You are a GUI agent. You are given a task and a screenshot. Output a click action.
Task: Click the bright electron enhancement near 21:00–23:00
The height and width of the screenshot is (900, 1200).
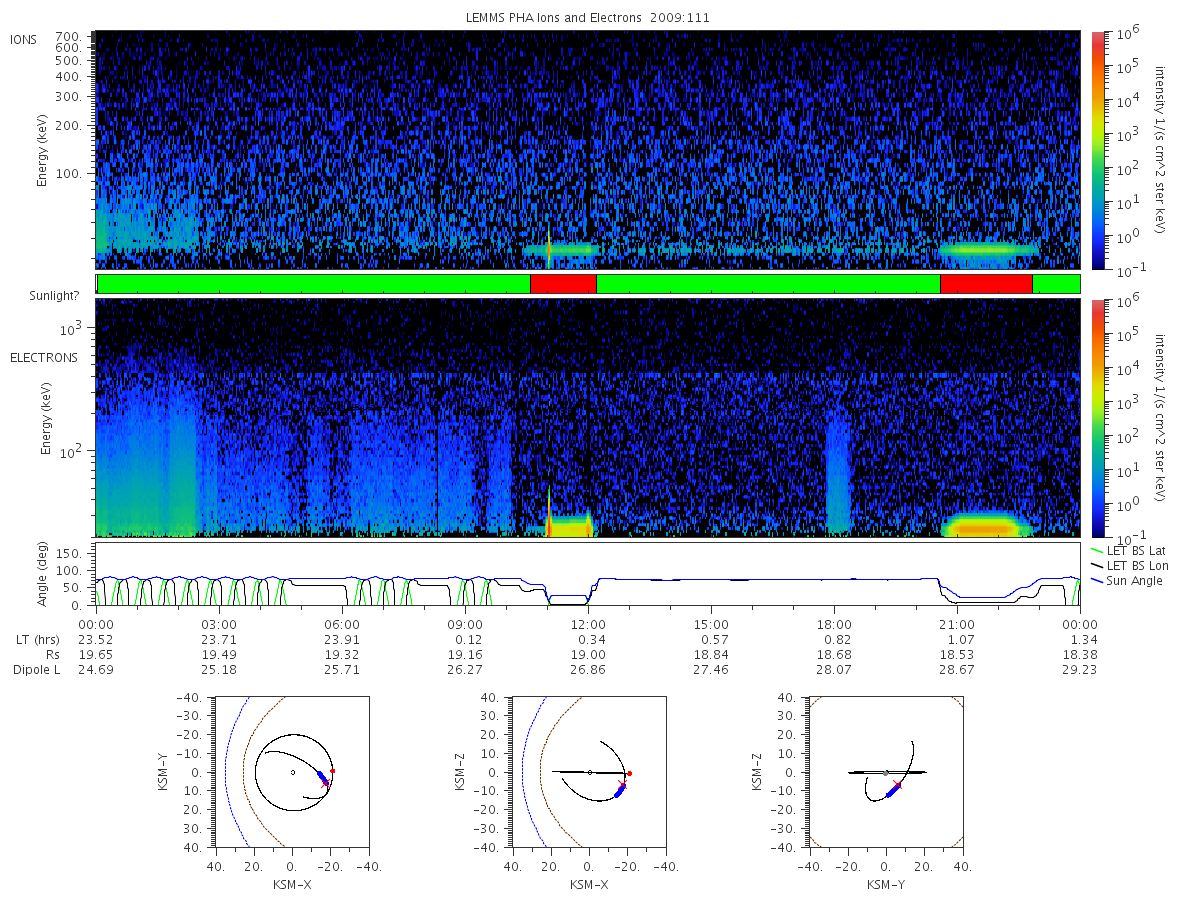(x=988, y=525)
